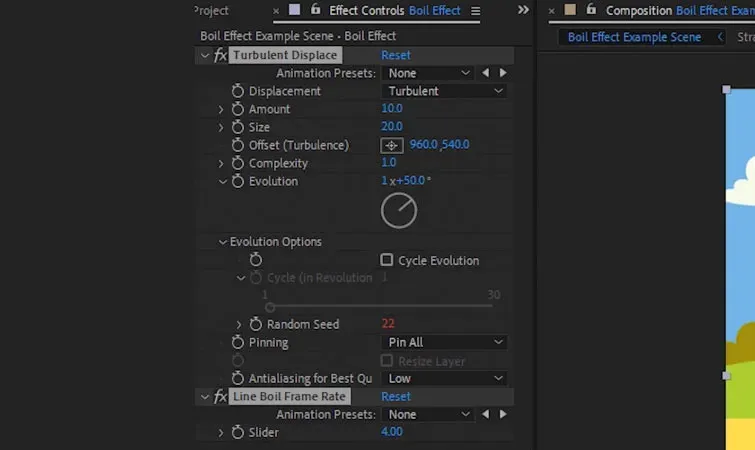This screenshot has height=450, width=755.
Task: Click Cycle revolutions slider handle
Action: pos(270,307)
